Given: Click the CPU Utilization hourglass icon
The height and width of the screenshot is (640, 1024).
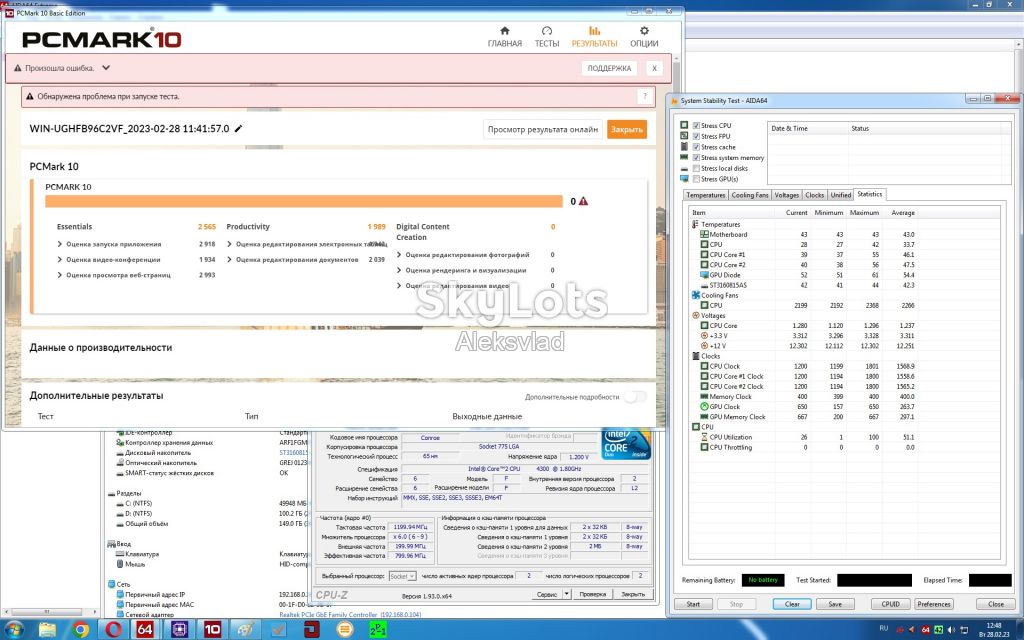Looking at the screenshot, I should [x=704, y=437].
